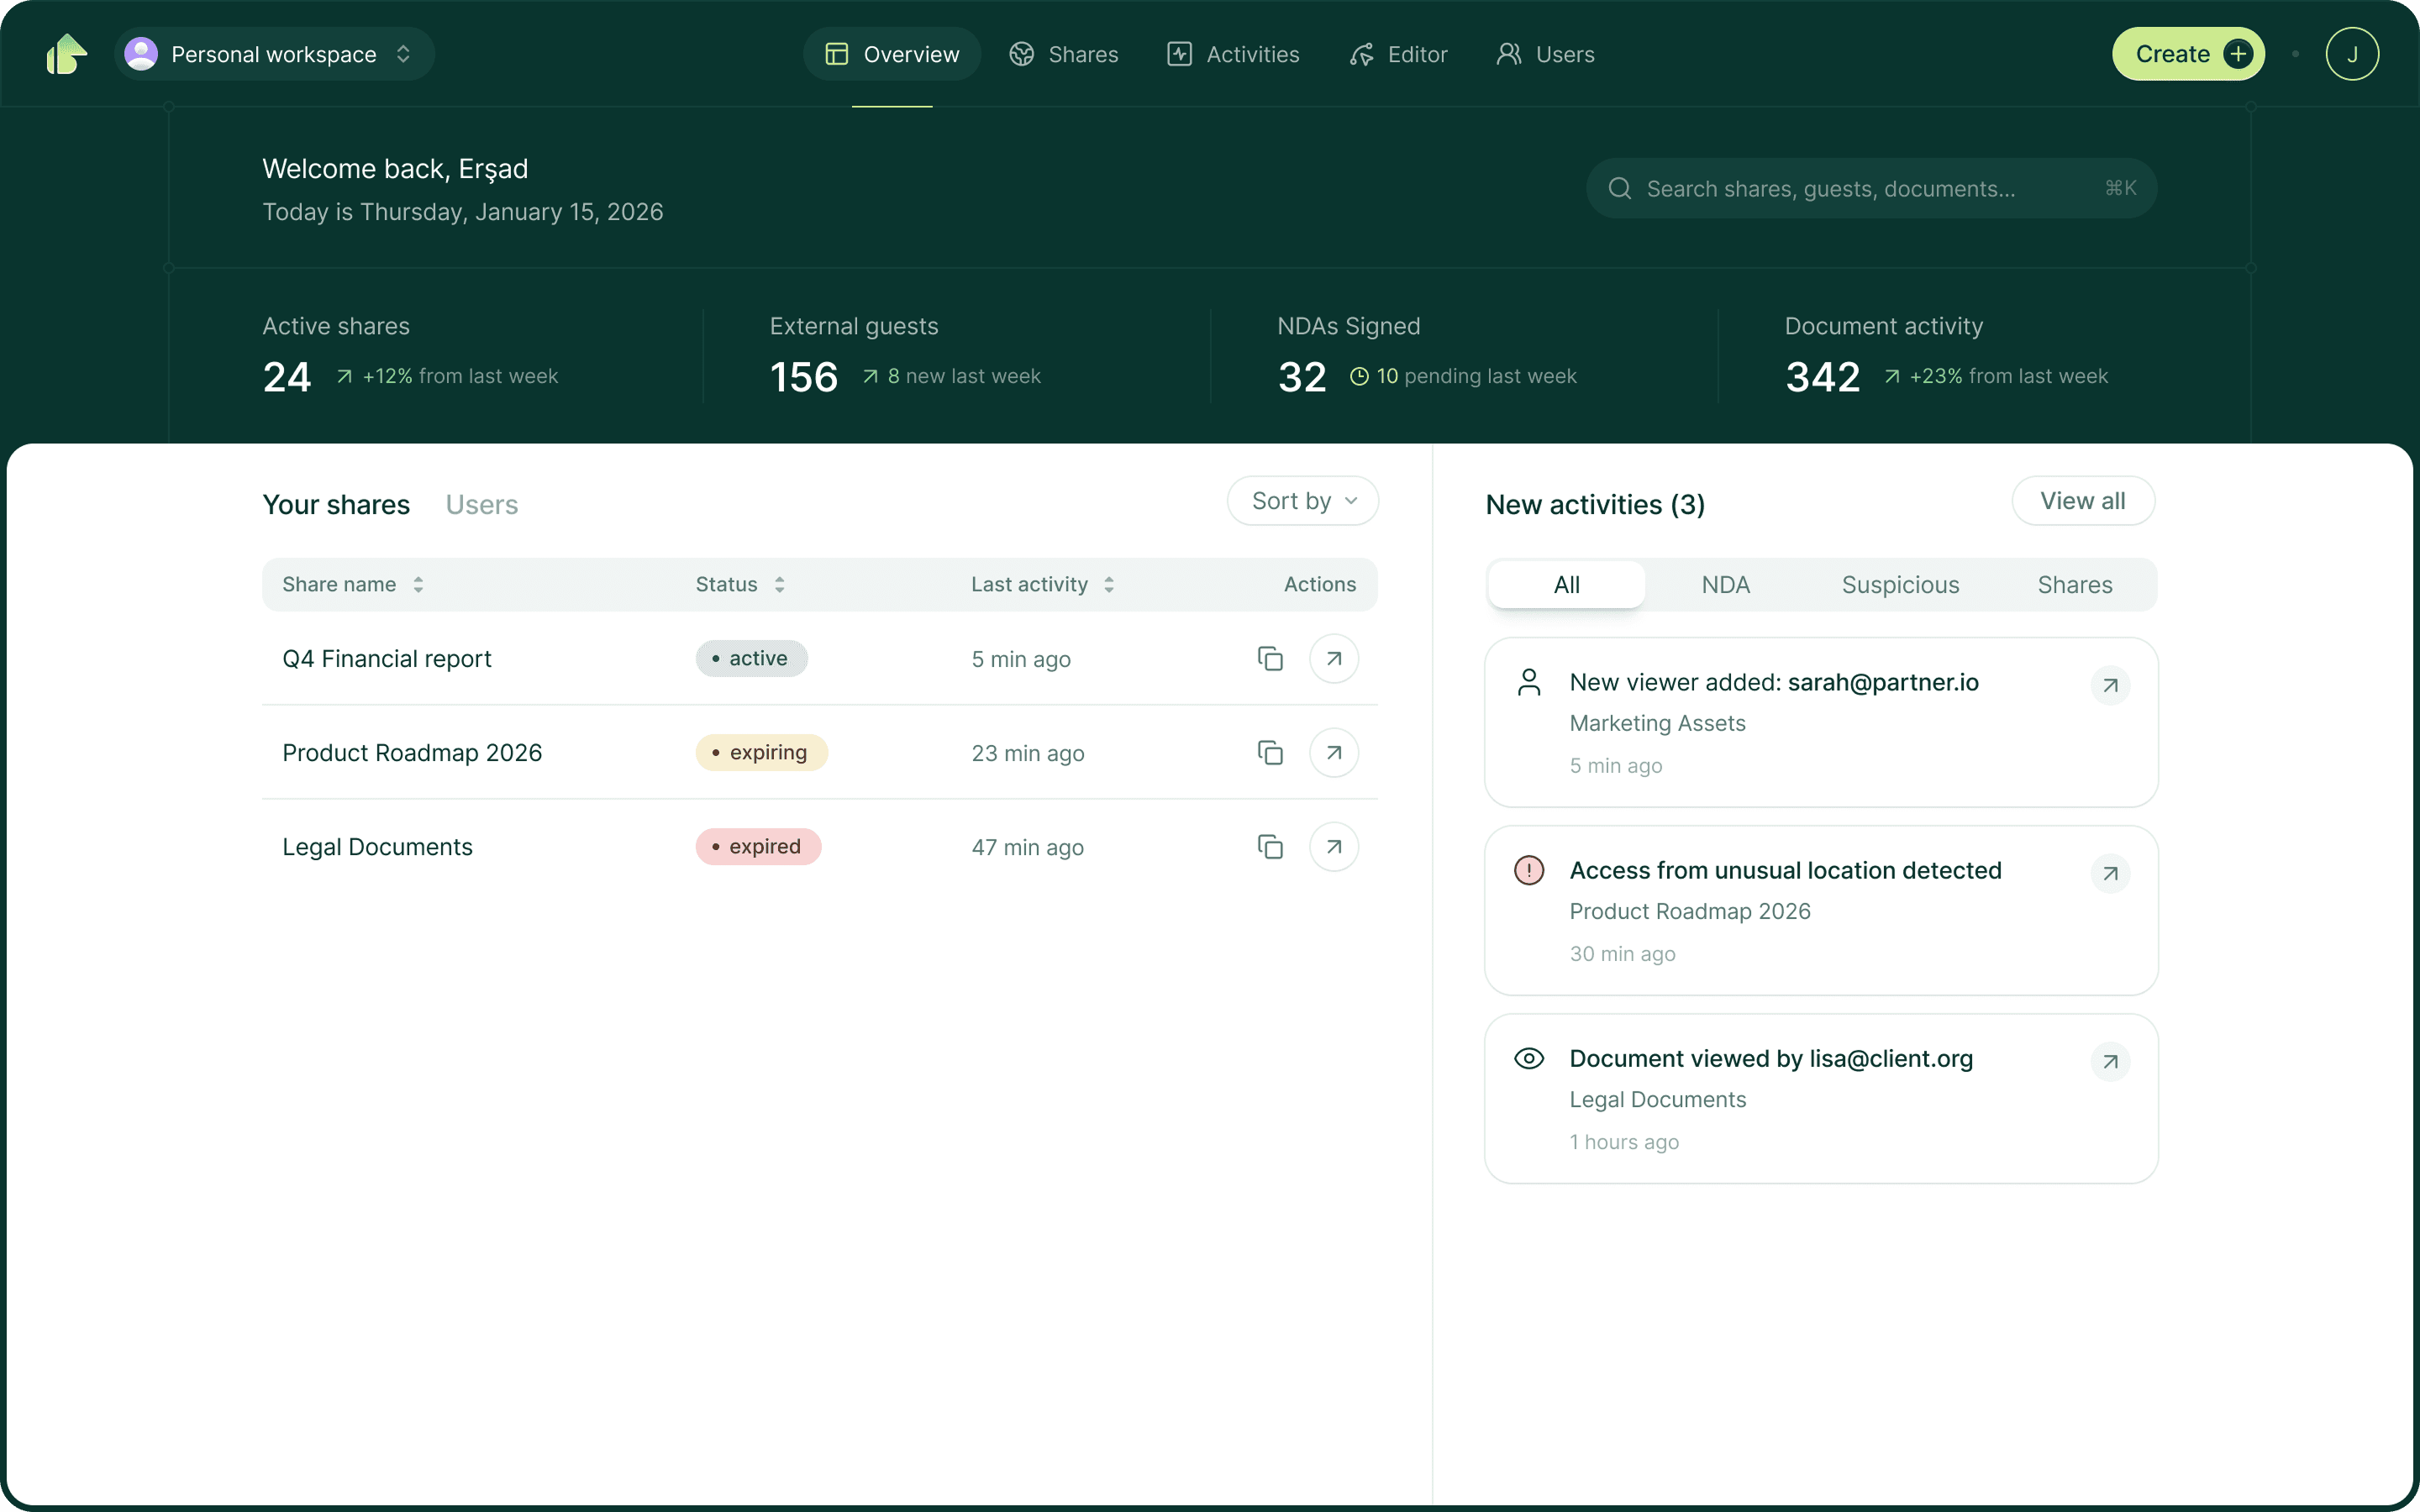Click the Editor pen icon in navigation
The image size is (2420, 1512).
coord(1361,54)
